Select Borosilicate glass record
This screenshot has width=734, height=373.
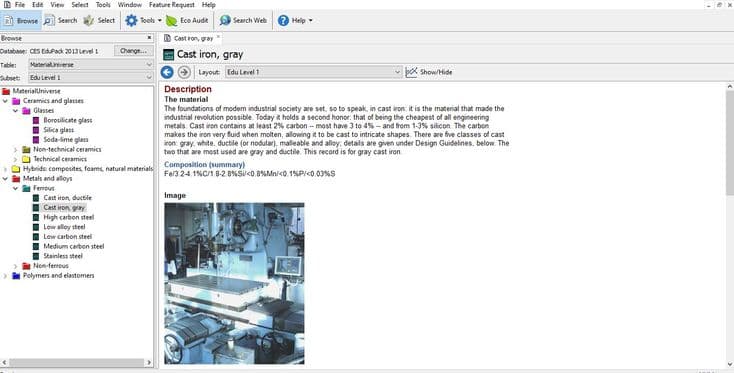(68, 120)
